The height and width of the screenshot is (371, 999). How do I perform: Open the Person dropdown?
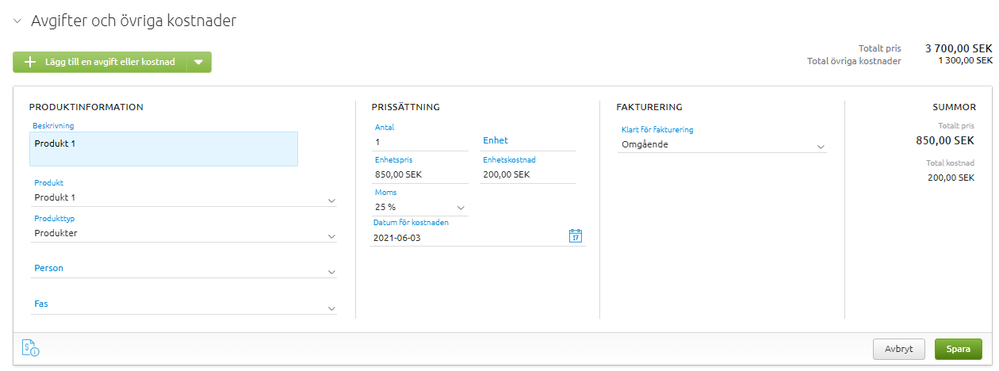coord(184,269)
